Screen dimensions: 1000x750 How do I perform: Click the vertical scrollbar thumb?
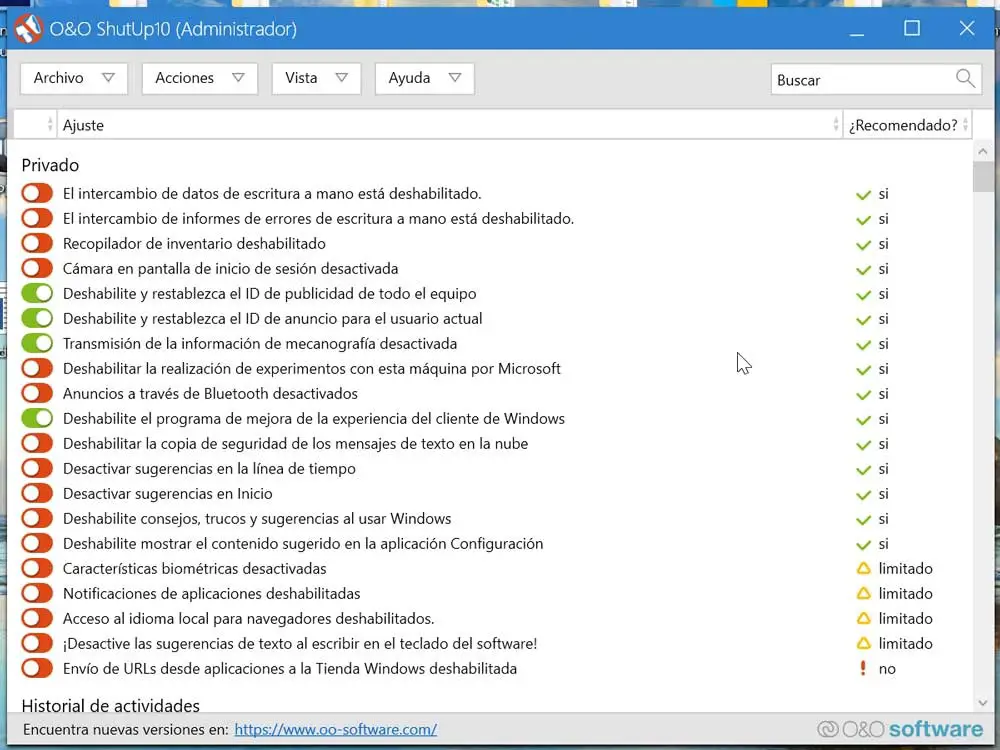982,176
